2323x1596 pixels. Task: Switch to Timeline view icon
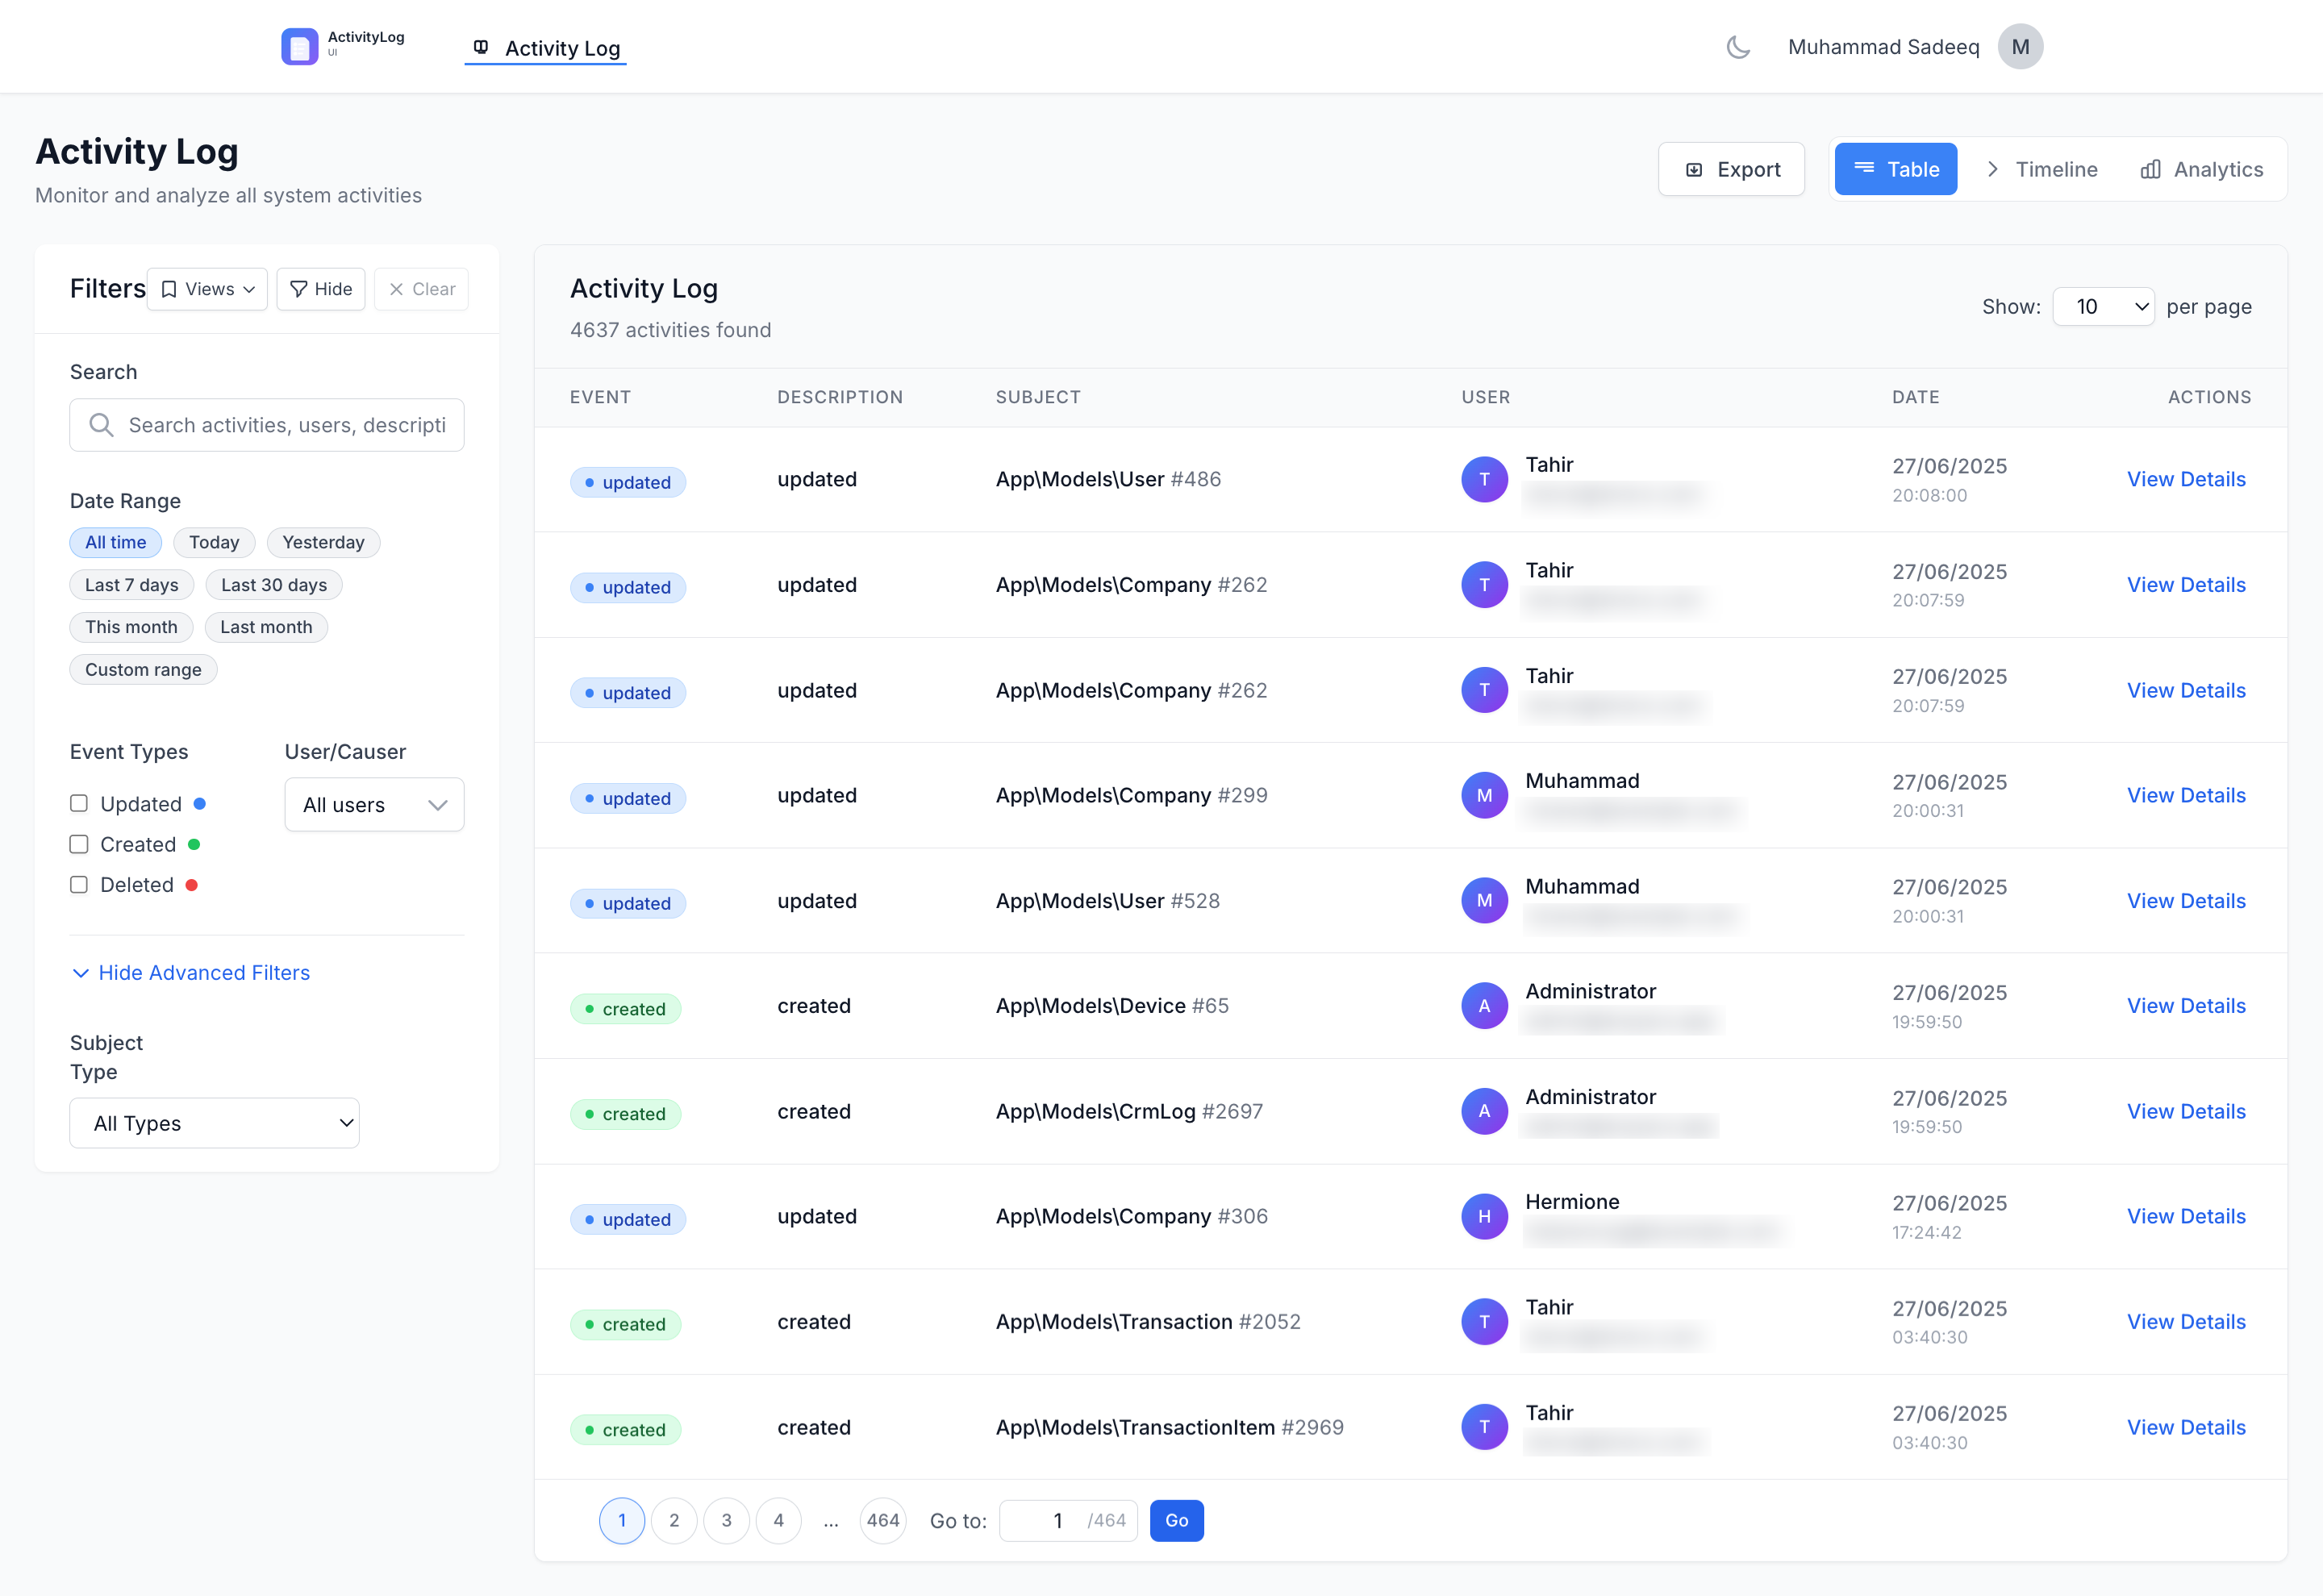click(1993, 169)
